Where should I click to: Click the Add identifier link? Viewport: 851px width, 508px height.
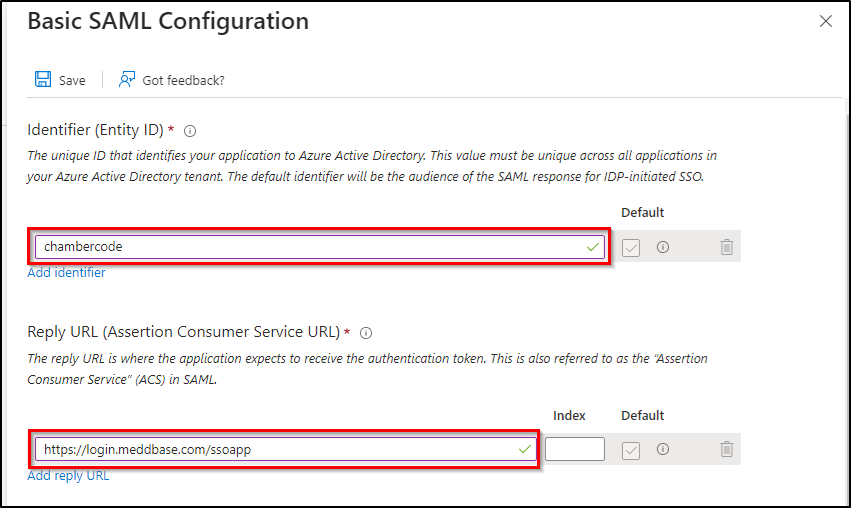click(x=66, y=273)
